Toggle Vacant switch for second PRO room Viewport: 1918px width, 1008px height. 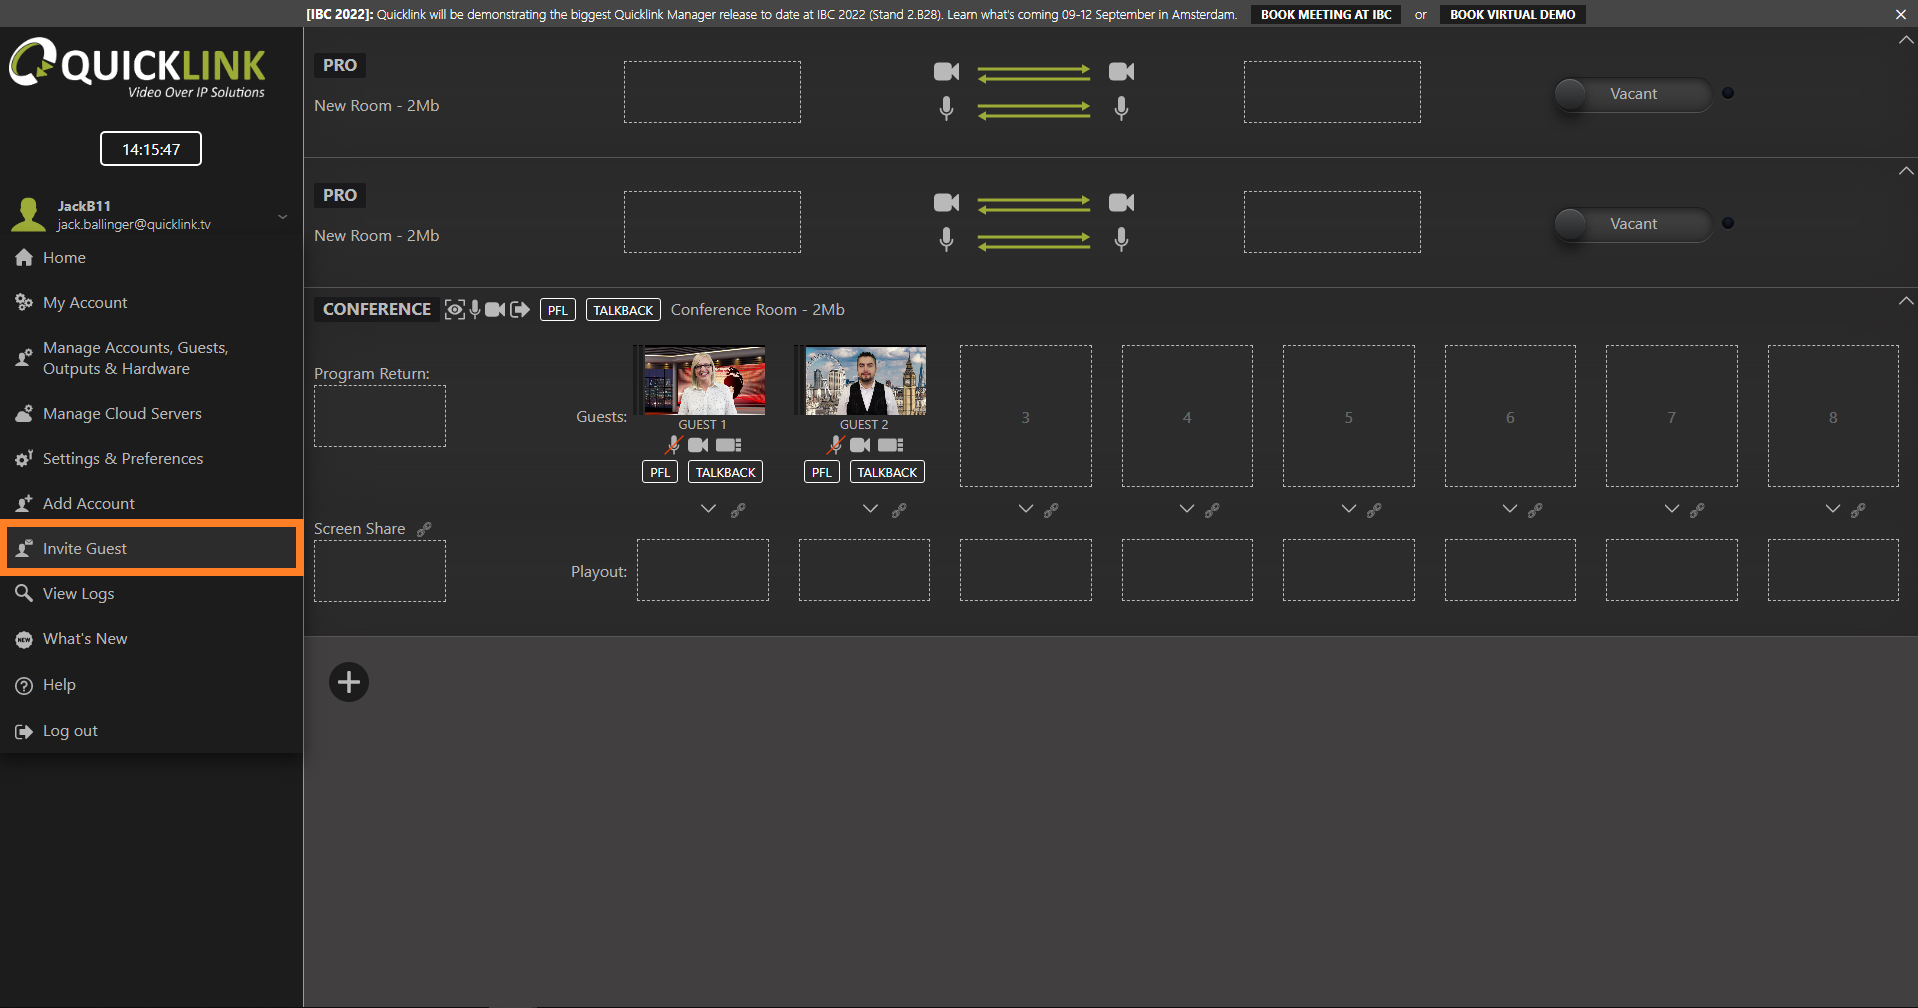point(1632,224)
